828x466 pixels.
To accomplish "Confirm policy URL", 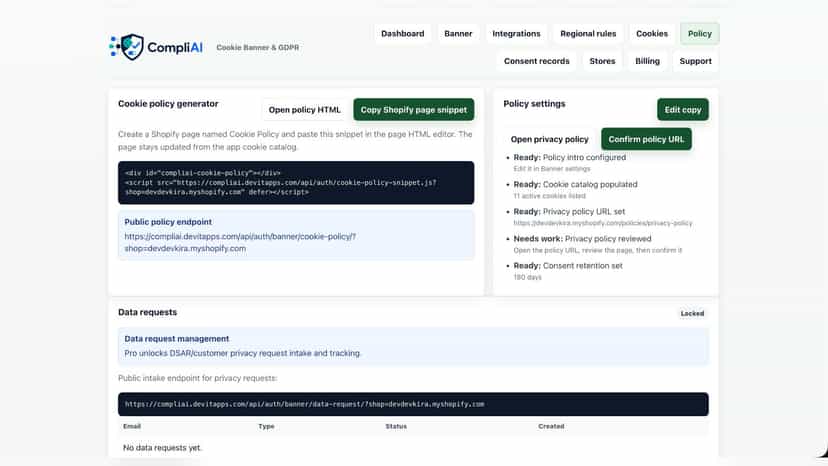I will [x=646, y=139].
